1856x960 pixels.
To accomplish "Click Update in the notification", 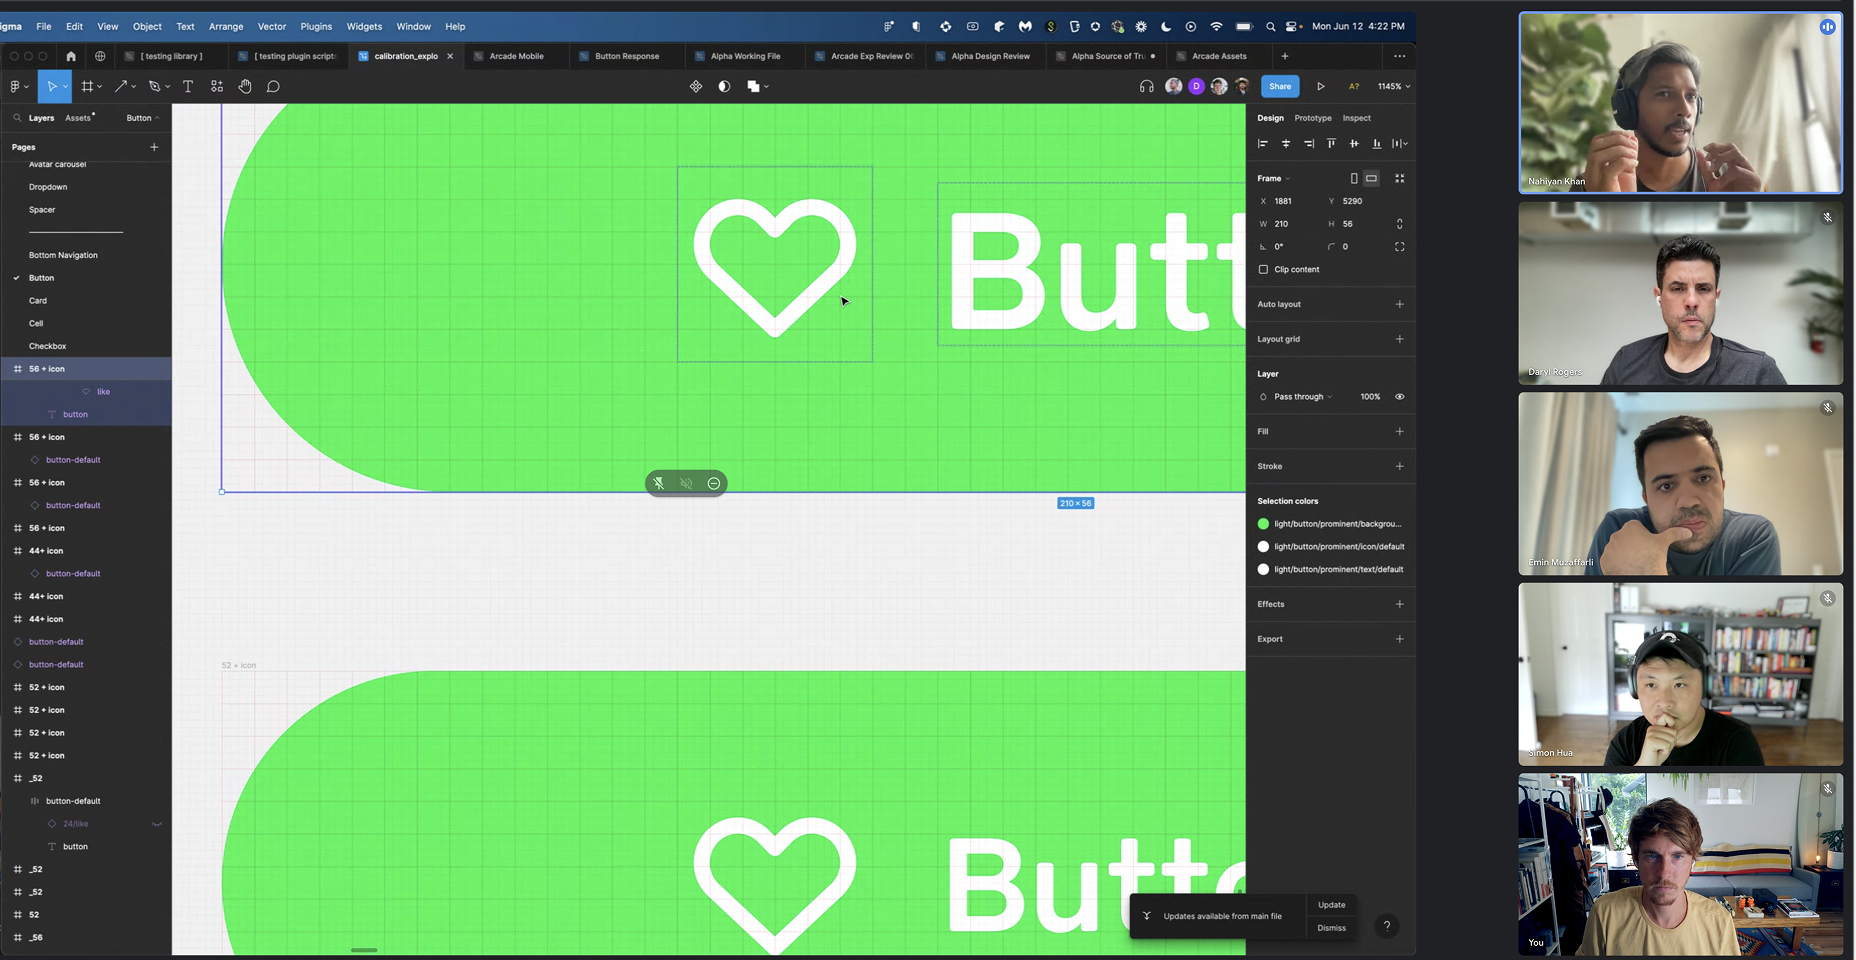I will [x=1331, y=905].
